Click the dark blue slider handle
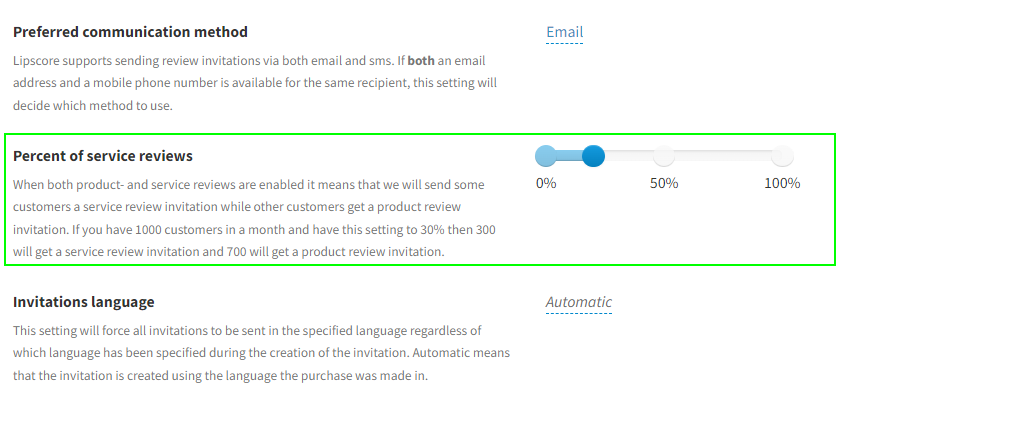Viewport: 1020px width, 422px height. click(x=593, y=156)
